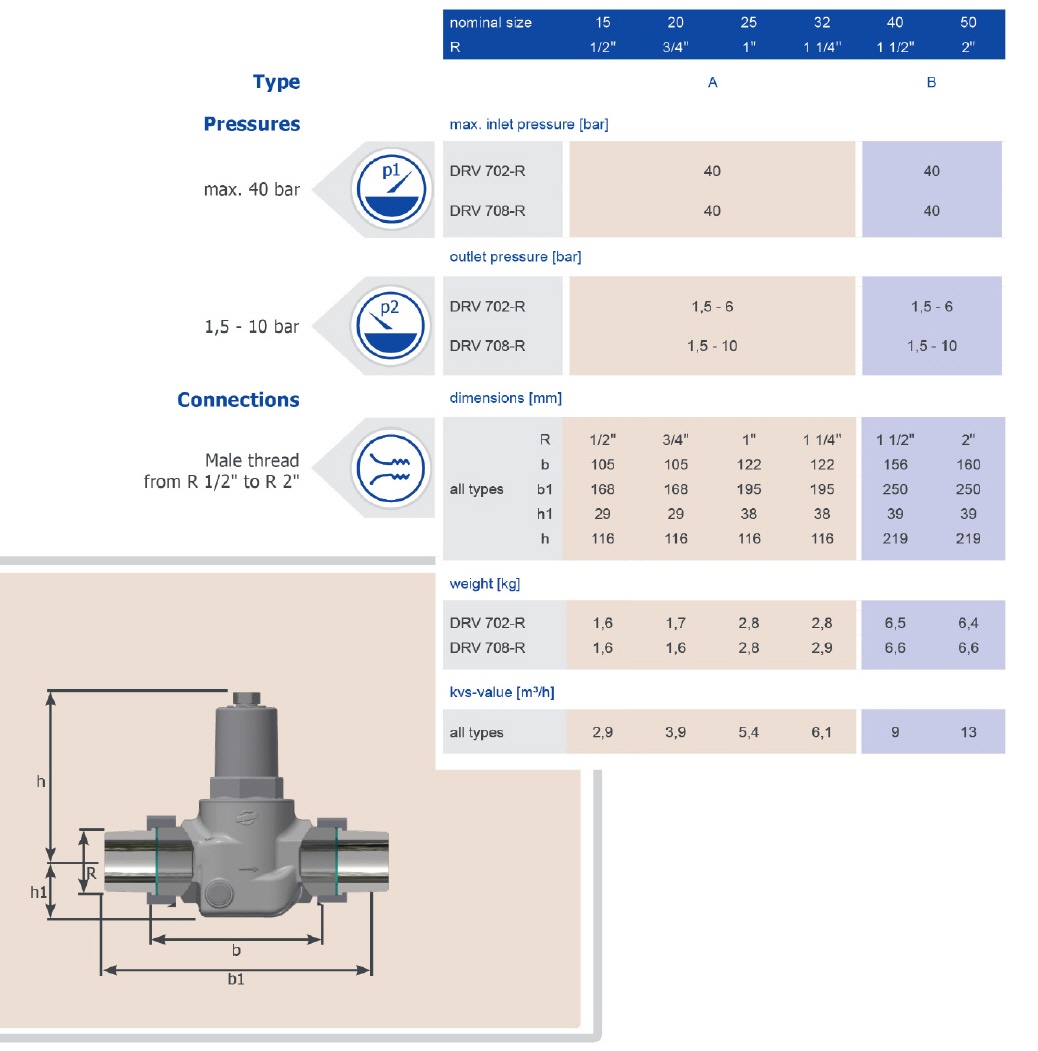Click nominal size 50 in header row
The width and height of the screenshot is (1038, 1051).
point(967,22)
